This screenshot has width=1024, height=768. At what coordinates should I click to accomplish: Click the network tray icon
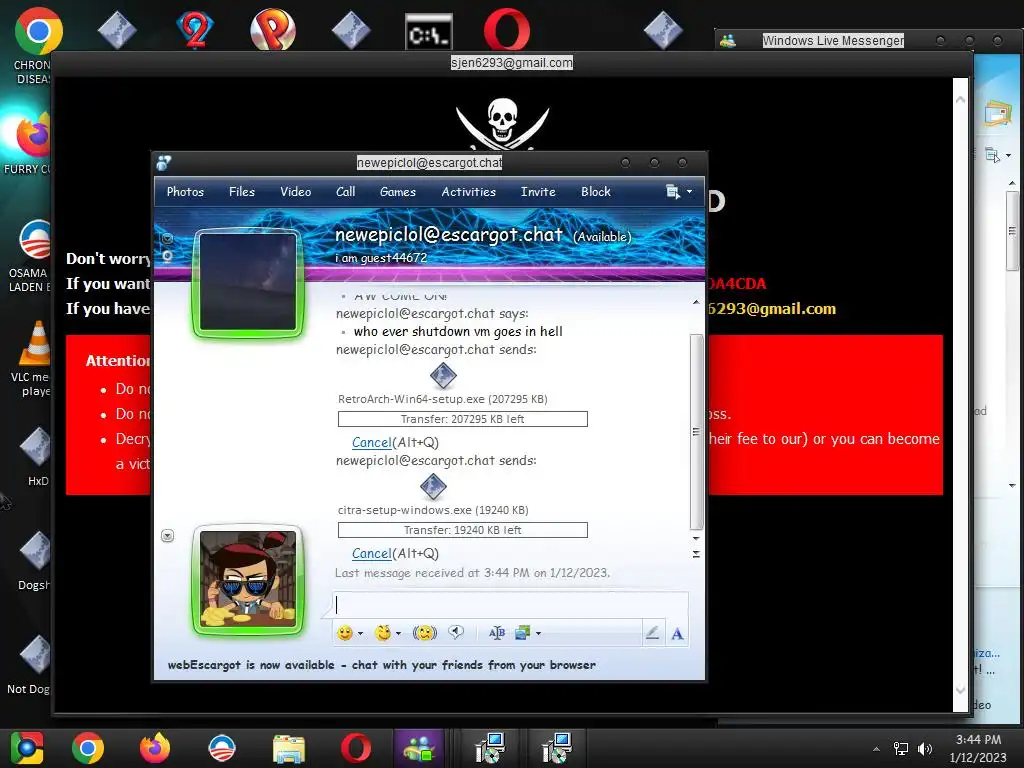(901, 748)
